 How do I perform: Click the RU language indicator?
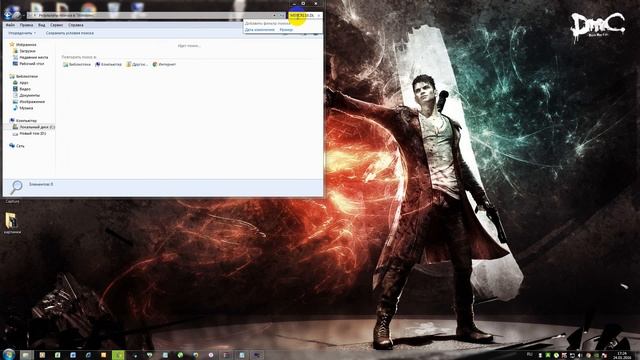pos(530,354)
